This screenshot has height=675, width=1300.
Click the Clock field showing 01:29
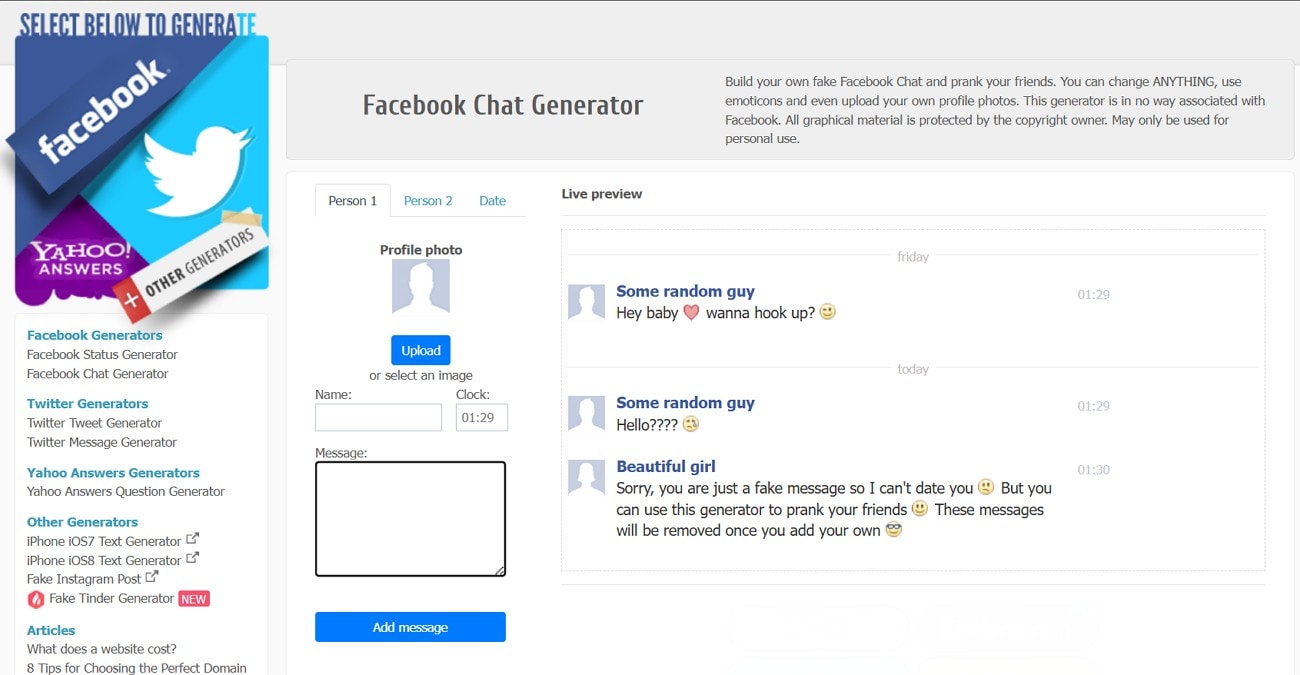[x=482, y=417]
